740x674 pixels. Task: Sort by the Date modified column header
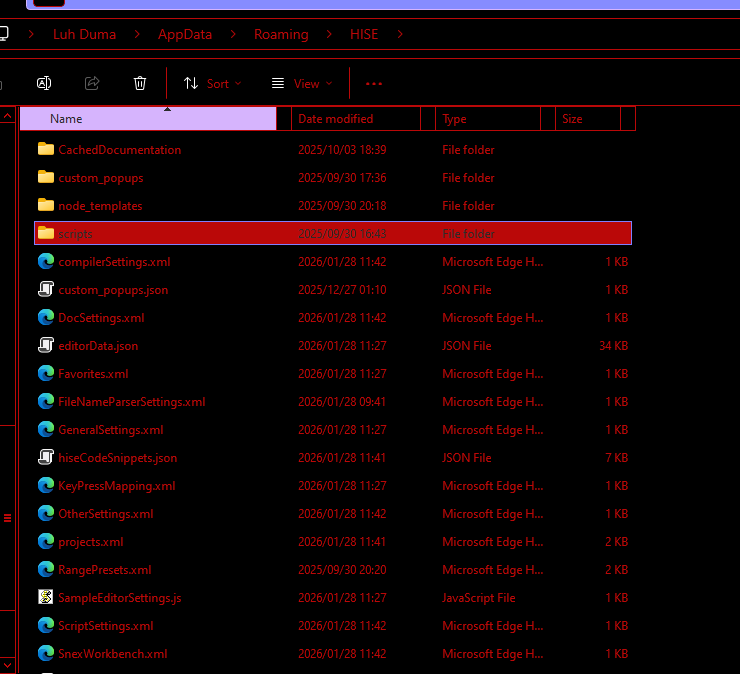tap(356, 118)
